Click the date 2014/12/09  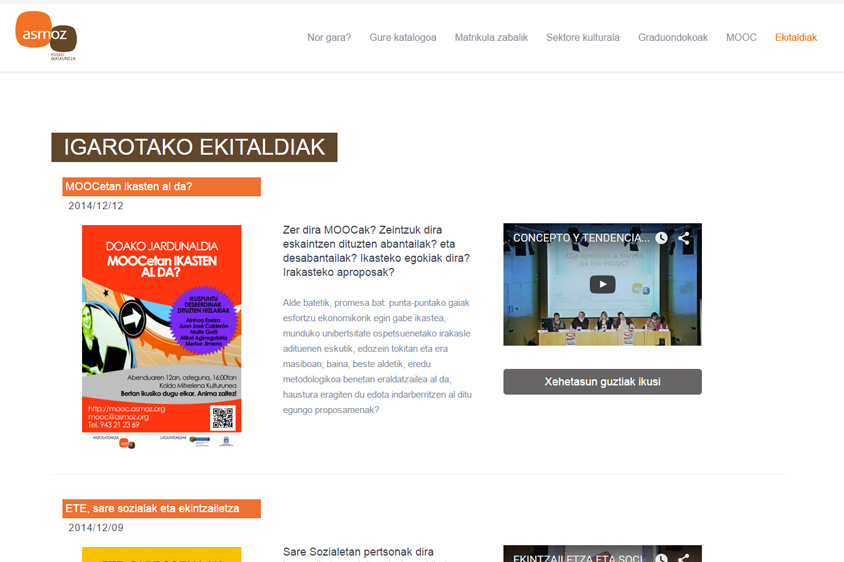point(96,528)
